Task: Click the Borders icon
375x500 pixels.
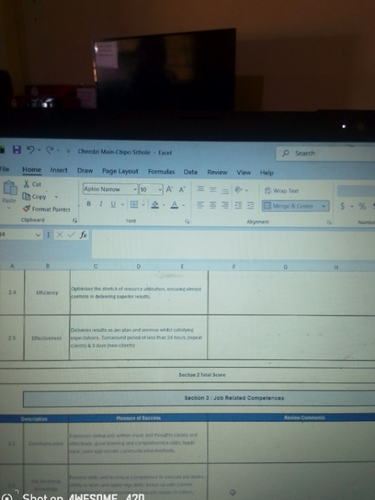Action: [x=134, y=204]
